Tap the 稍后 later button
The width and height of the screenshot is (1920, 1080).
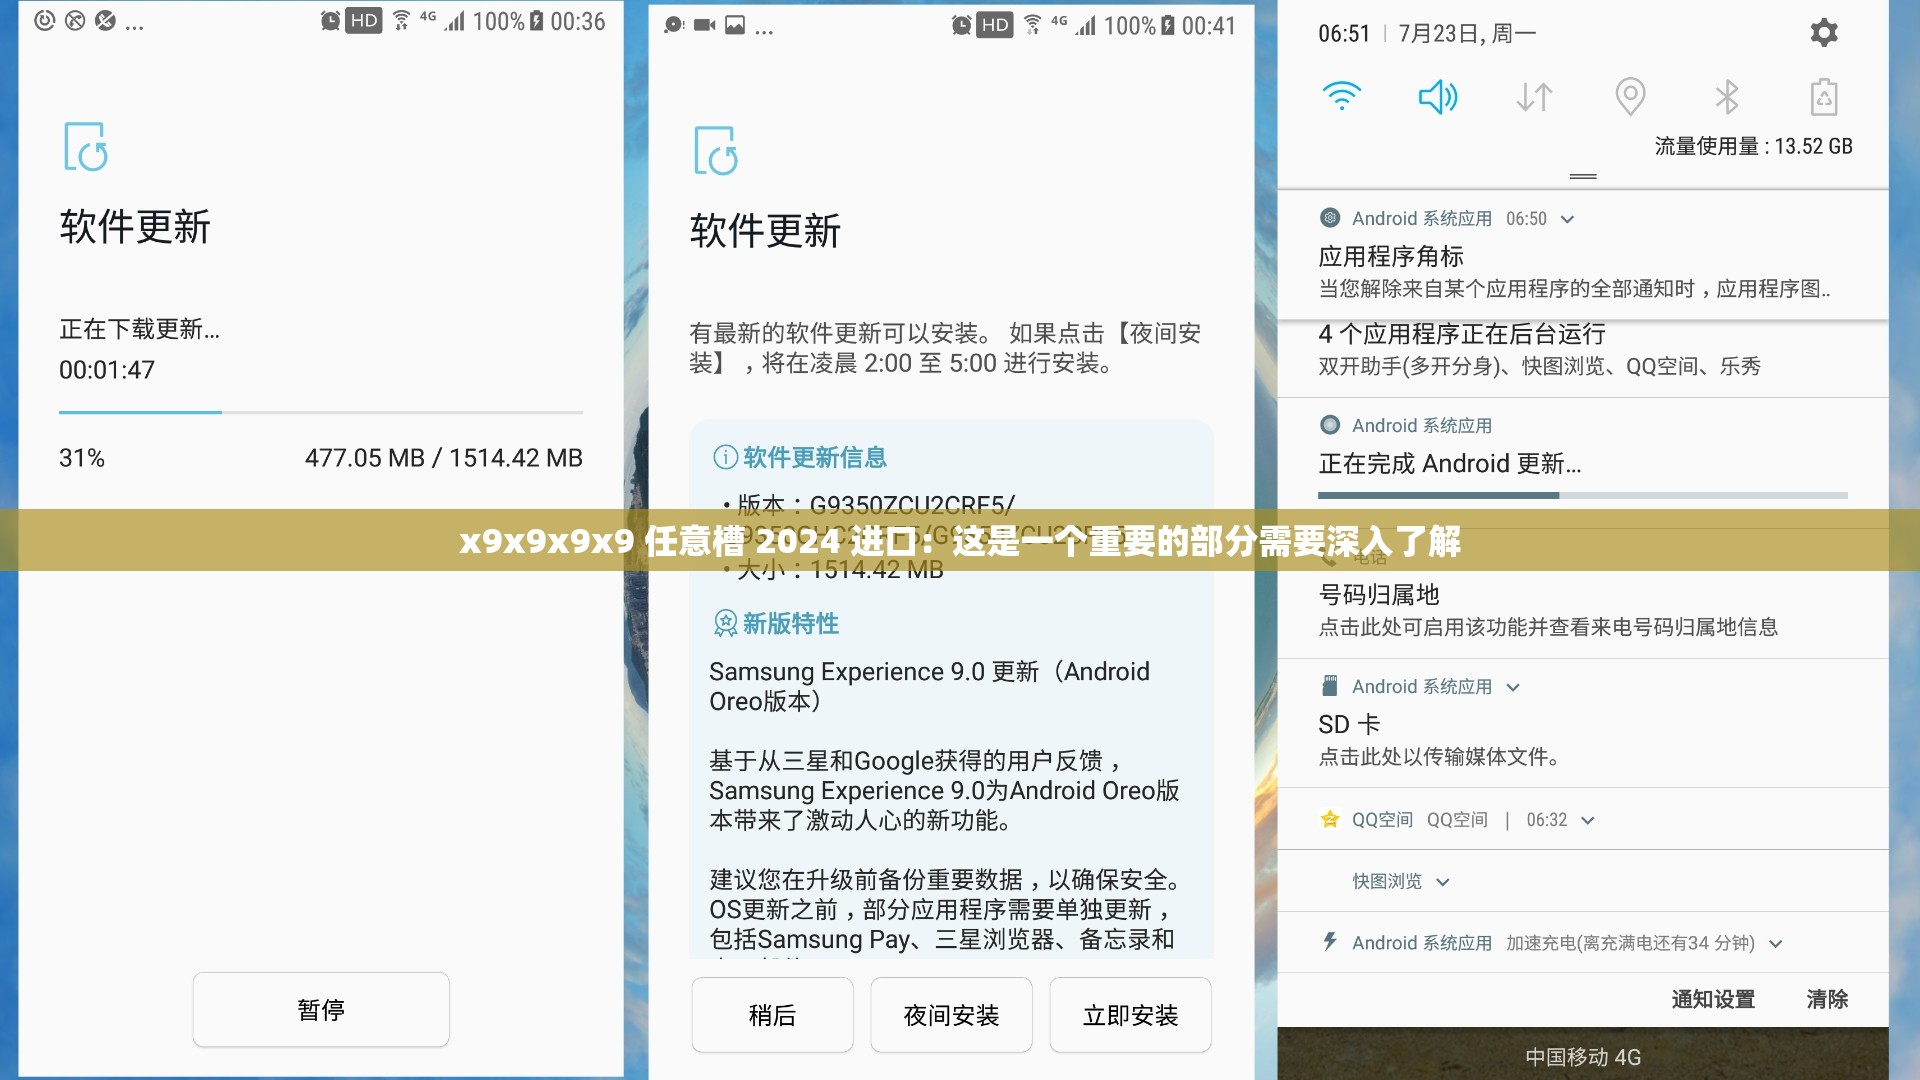772,1015
